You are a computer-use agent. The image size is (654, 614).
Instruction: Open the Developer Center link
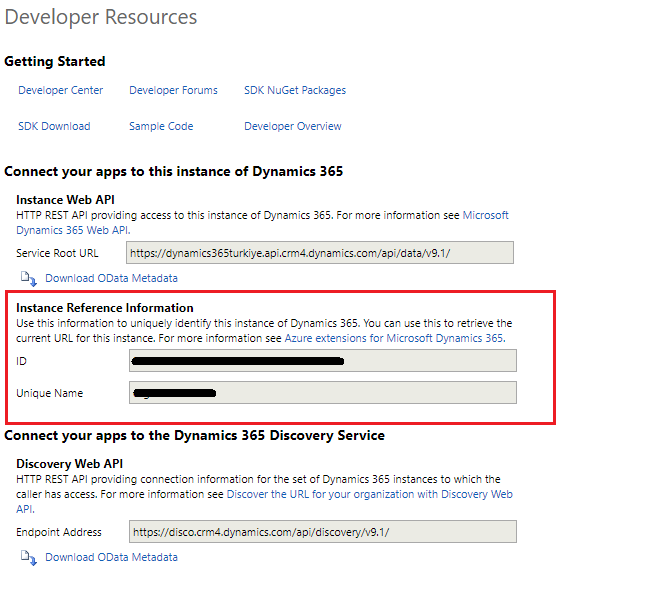(60, 90)
